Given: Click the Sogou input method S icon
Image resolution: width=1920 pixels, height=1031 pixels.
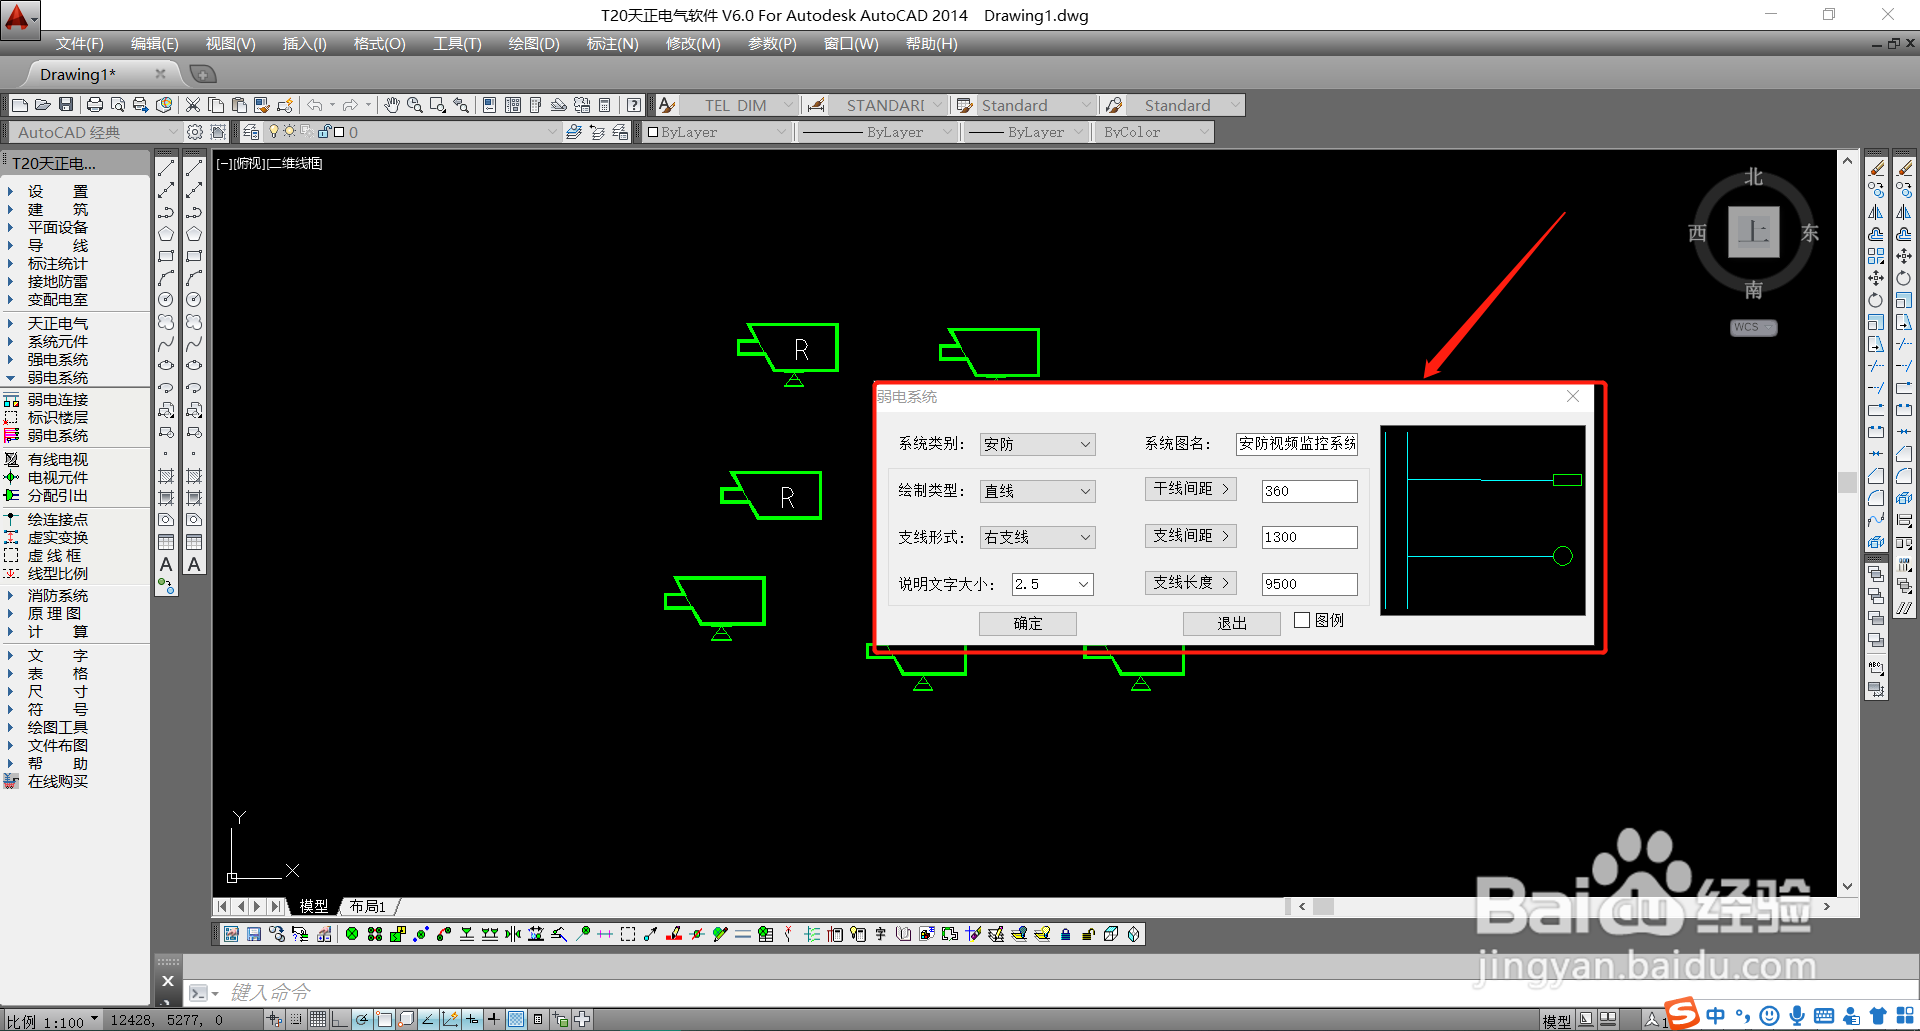Looking at the screenshot, I should tap(1682, 1013).
